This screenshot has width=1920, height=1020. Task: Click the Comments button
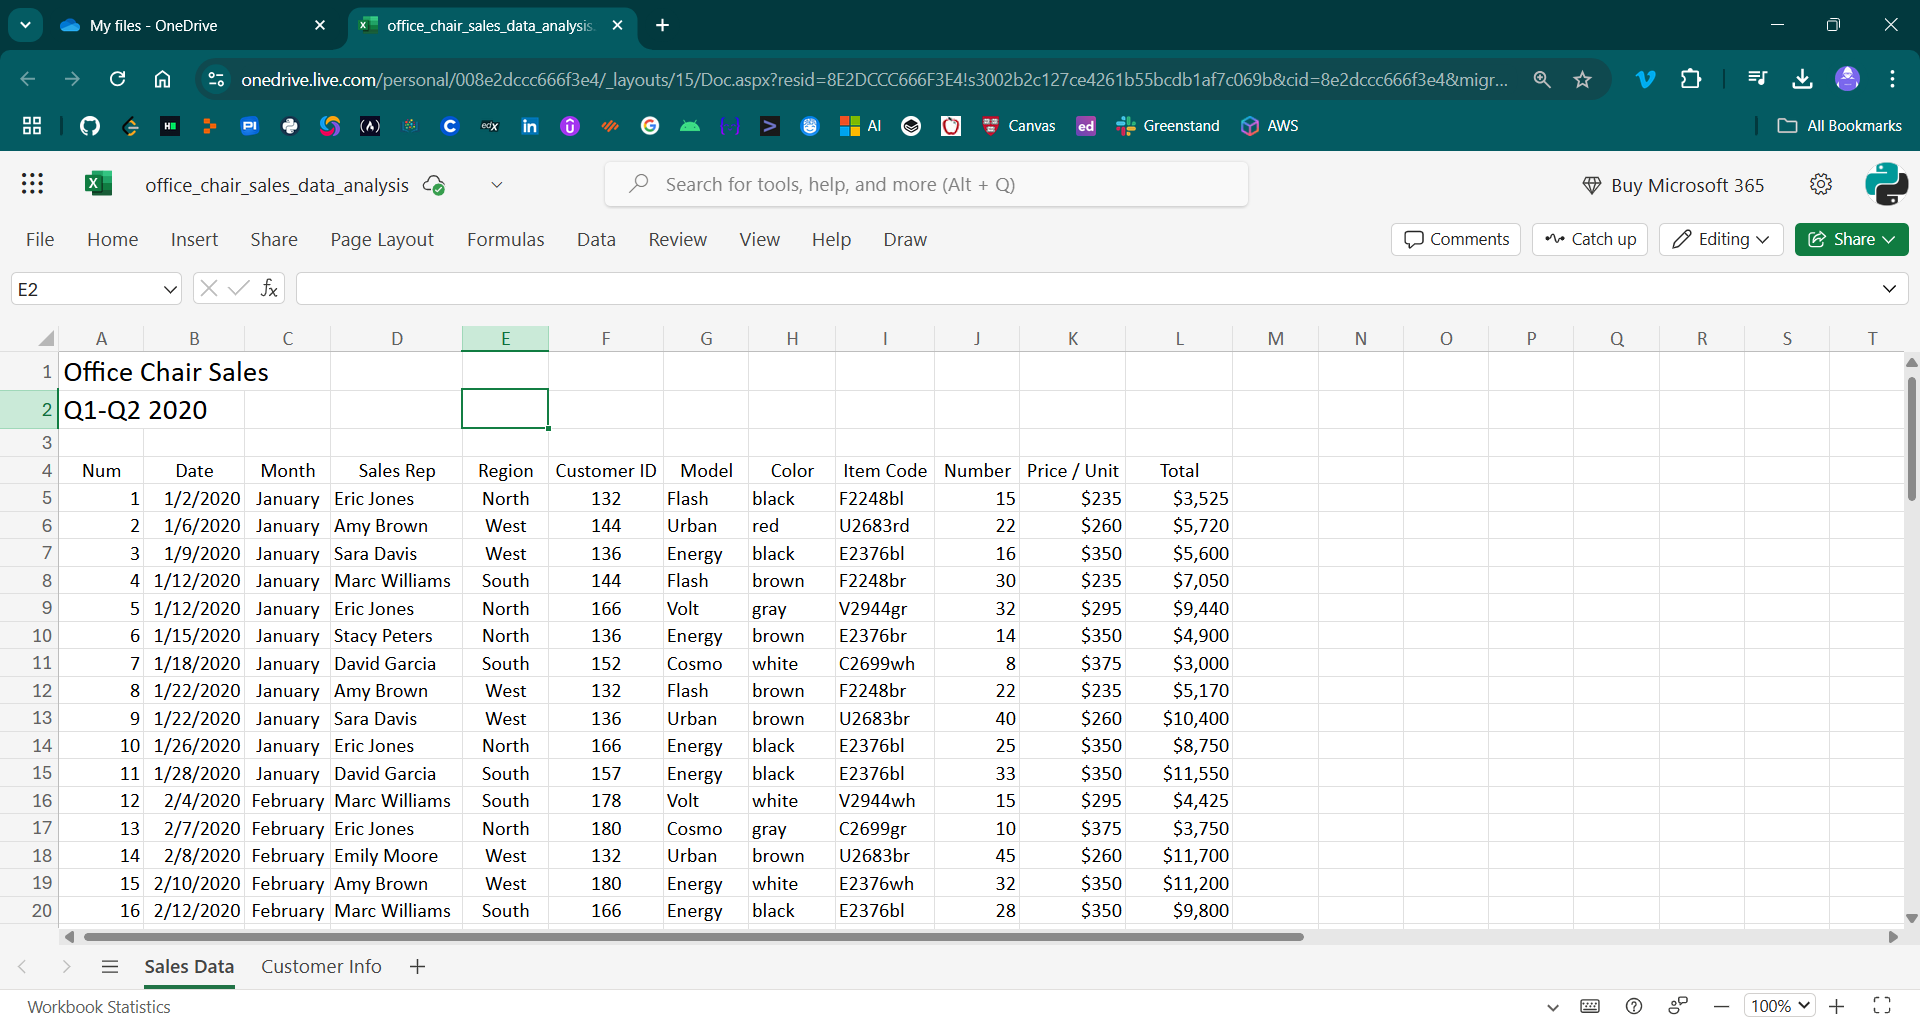point(1456,239)
